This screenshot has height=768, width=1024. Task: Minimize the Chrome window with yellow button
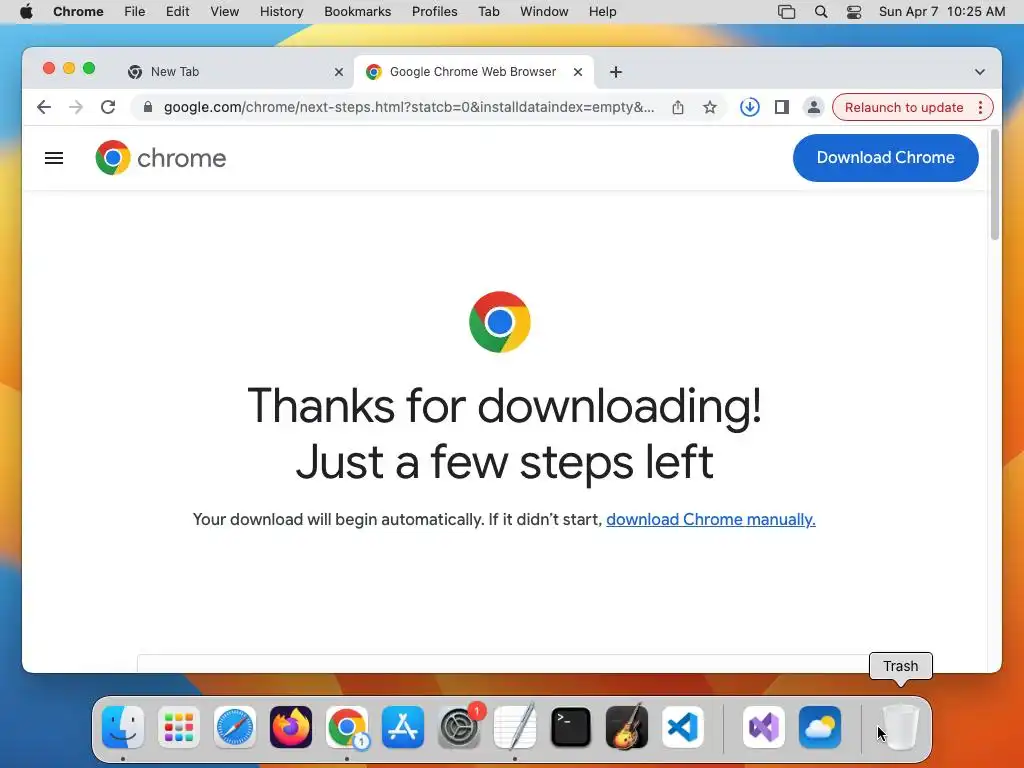click(69, 69)
